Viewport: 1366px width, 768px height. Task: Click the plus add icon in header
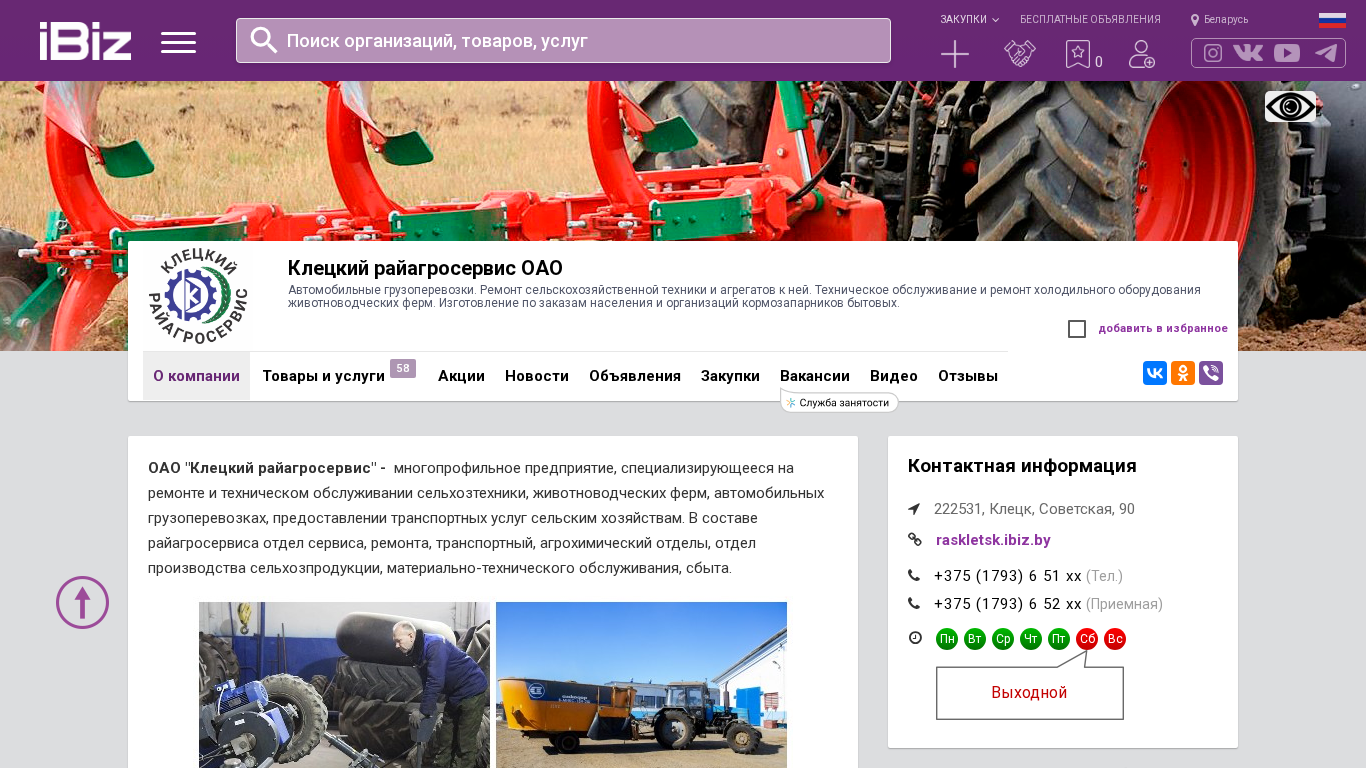[955, 54]
